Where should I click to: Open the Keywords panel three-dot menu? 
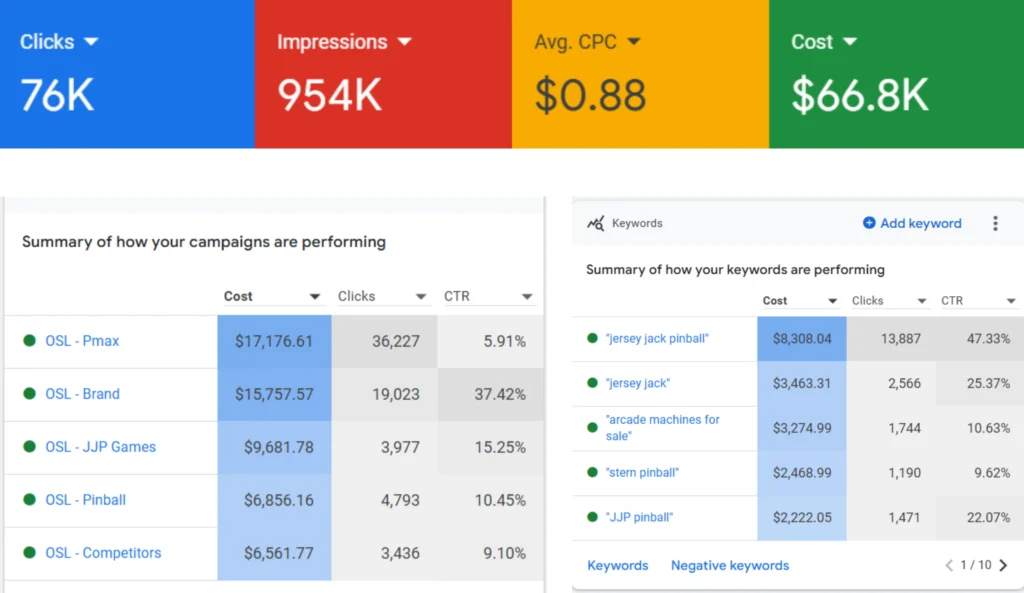[x=995, y=223]
